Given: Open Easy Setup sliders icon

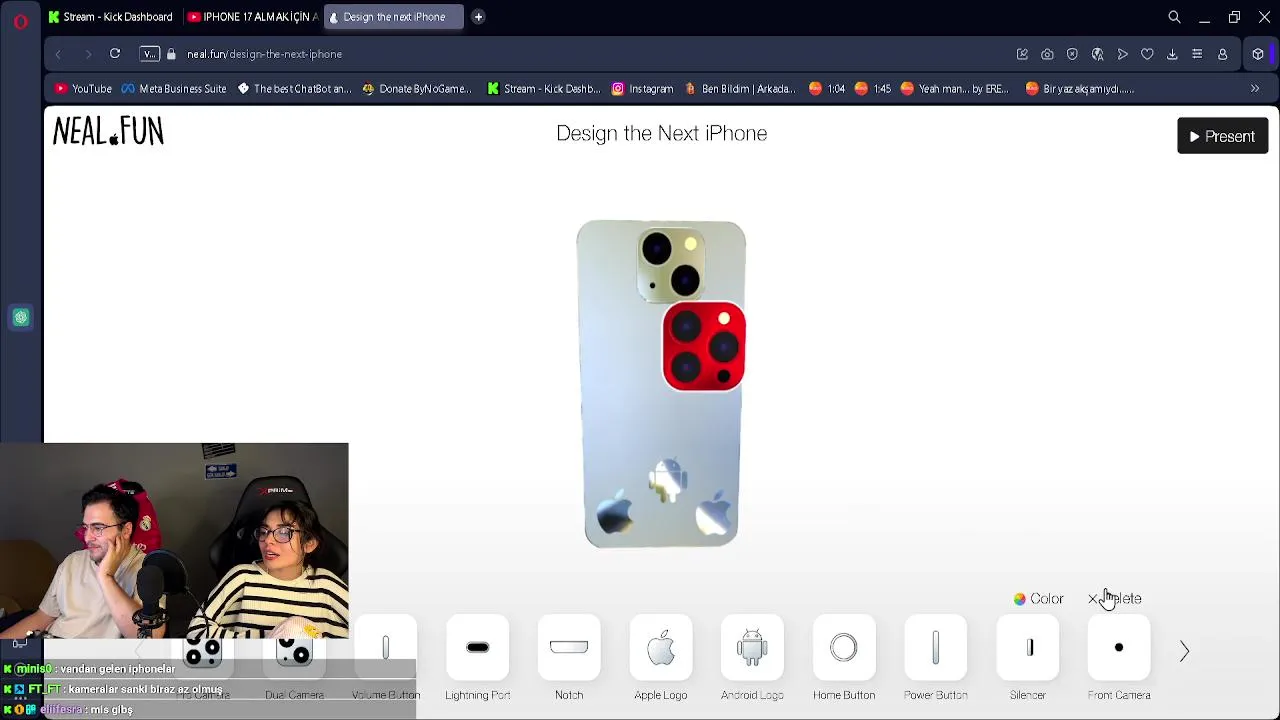Looking at the screenshot, I should point(1197,54).
